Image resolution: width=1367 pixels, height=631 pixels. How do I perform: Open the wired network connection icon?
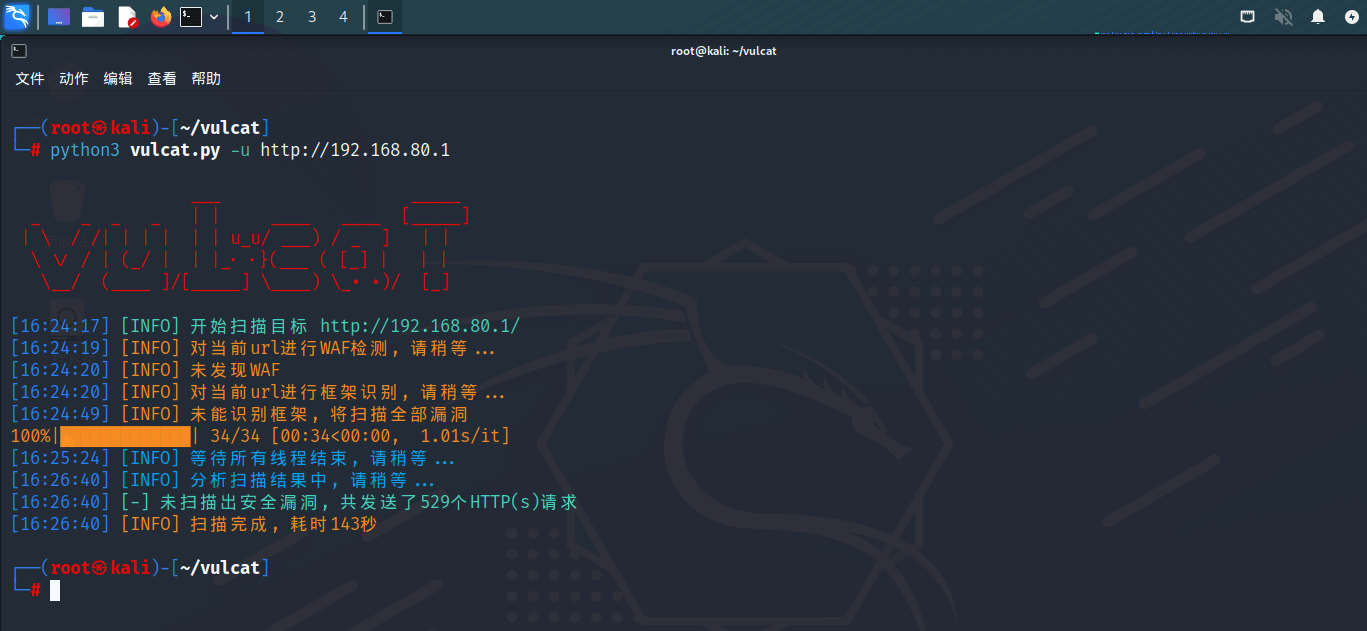(1247, 16)
